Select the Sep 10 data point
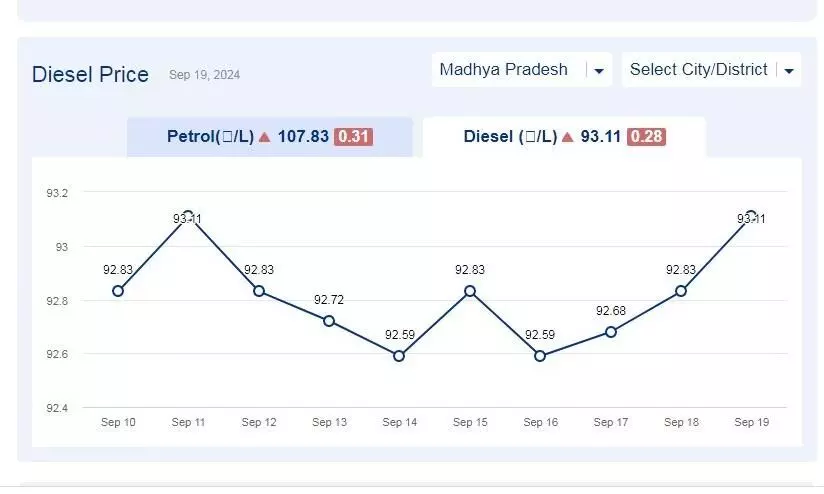The height and width of the screenshot is (494, 824). [118, 291]
